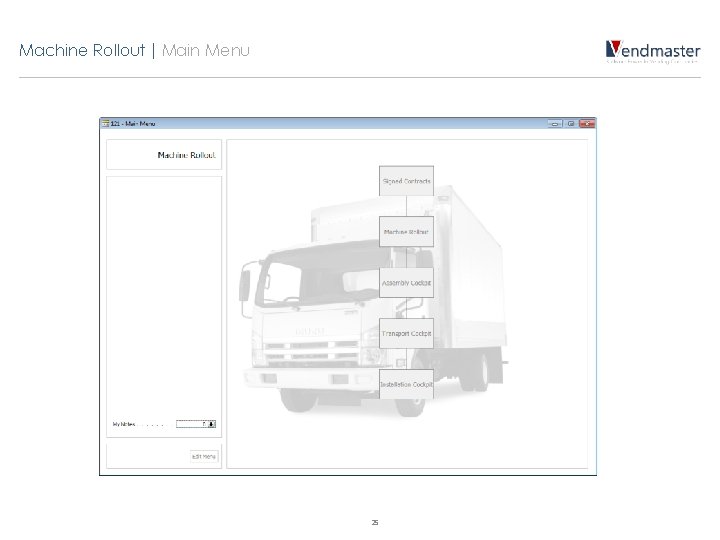Minimize the Main Menu window

point(555,124)
